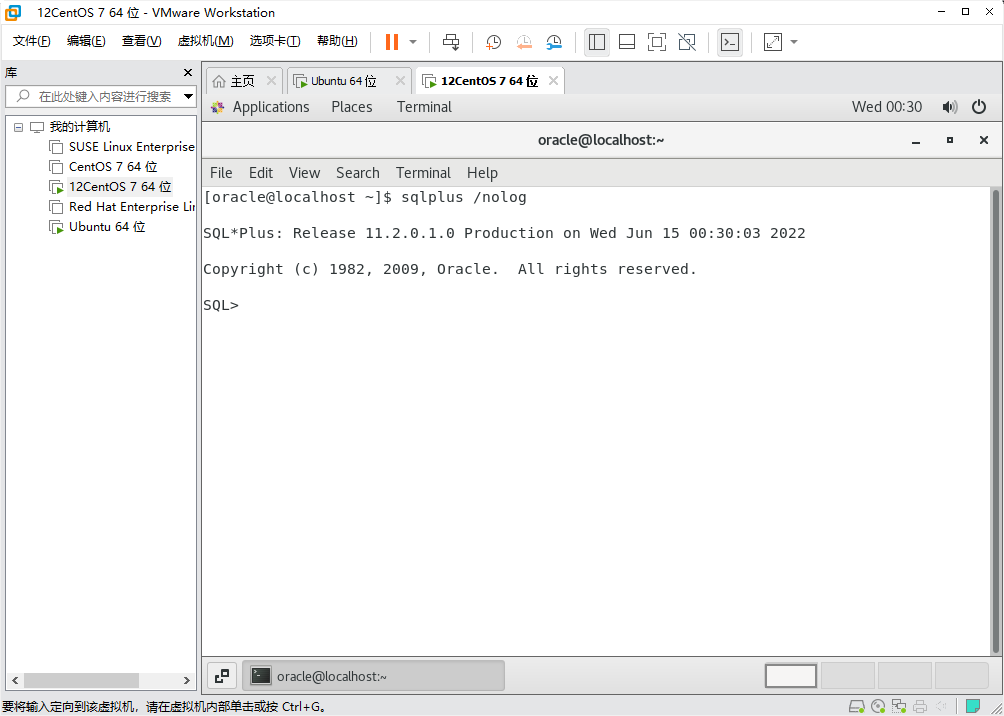Open the GNOME Places menu
The image size is (1004, 716).
[x=352, y=107]
